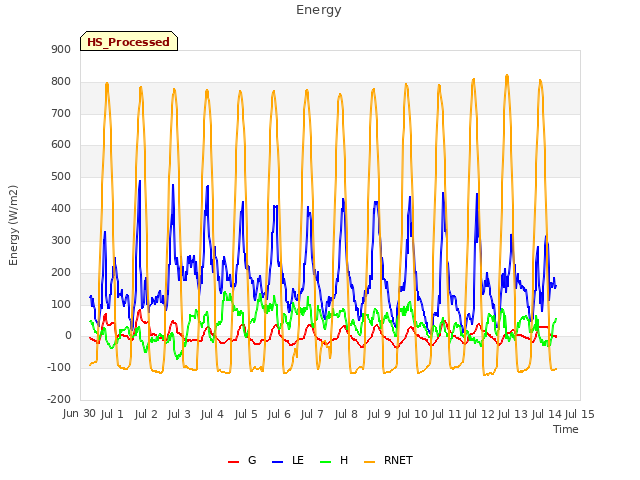Click the orange RNET legend color marker
640x480 pixels.
(369, 462)
